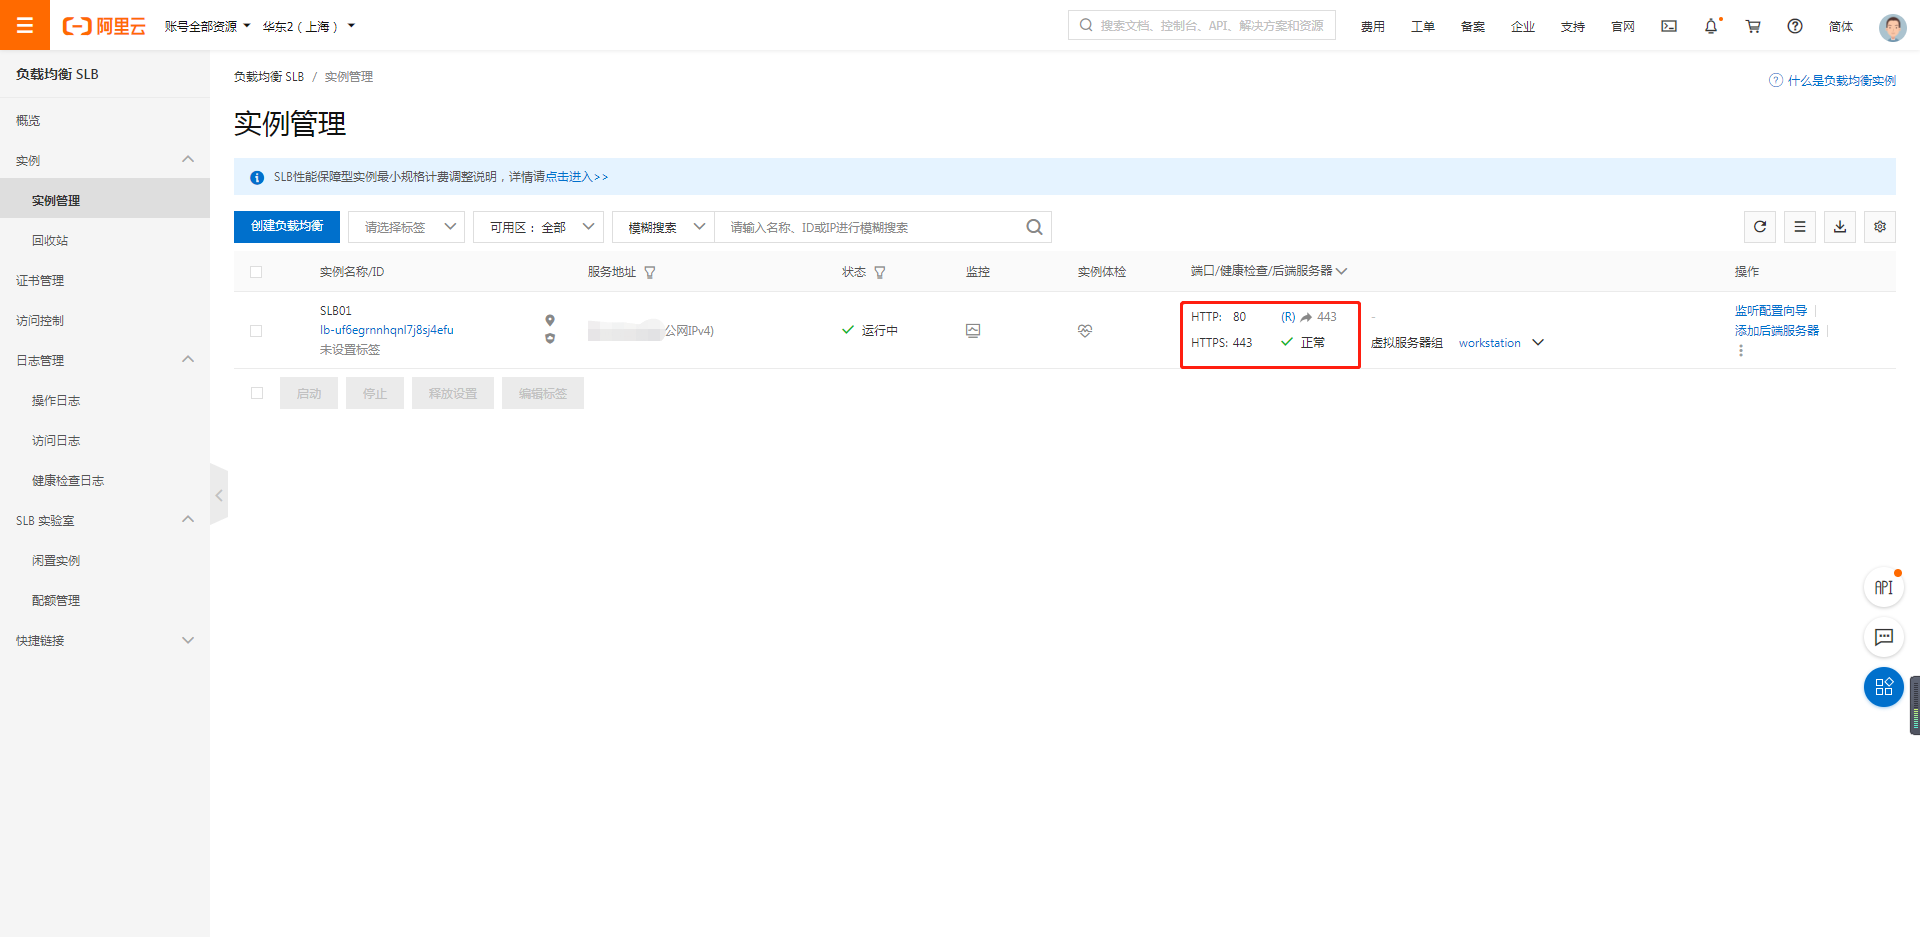1920x937 pixels.
Task: Tick the checkbox for the SLB01 instance
Action: (x=256, y=331)
